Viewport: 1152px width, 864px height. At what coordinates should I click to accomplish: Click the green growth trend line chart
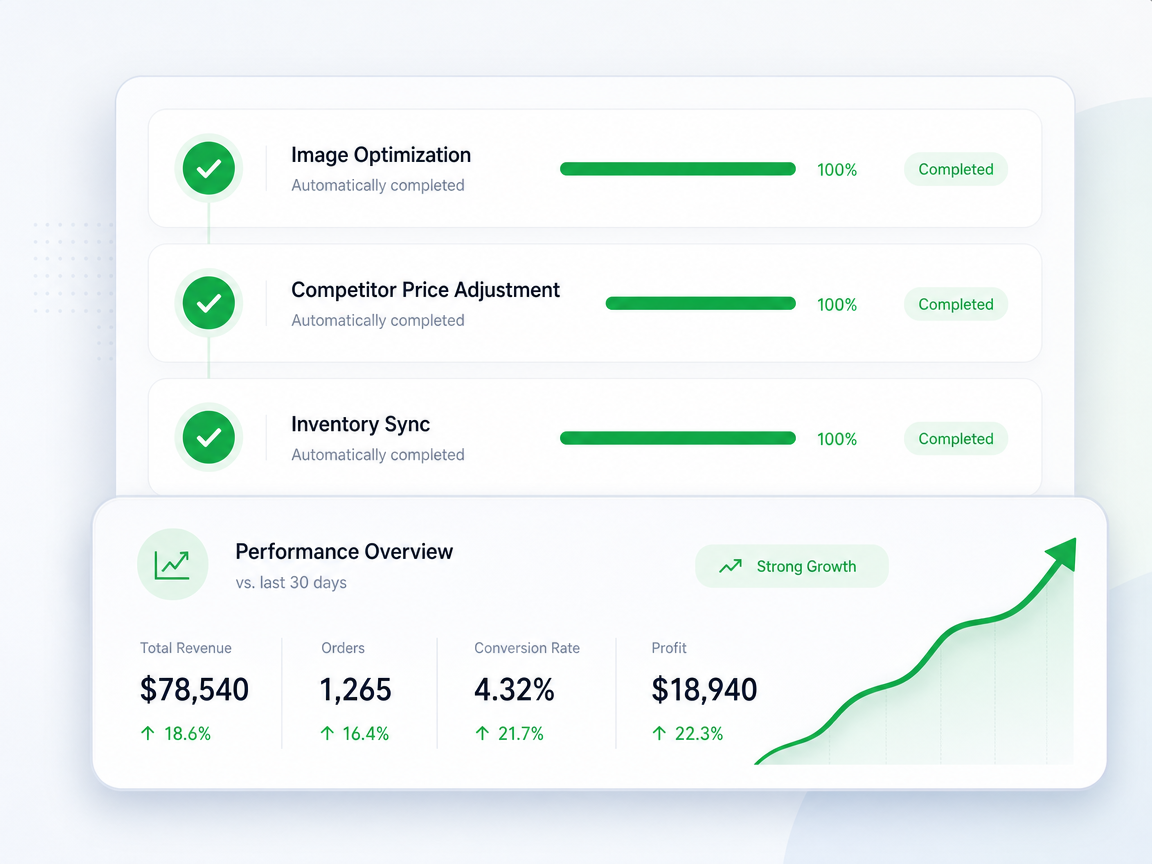916,651
